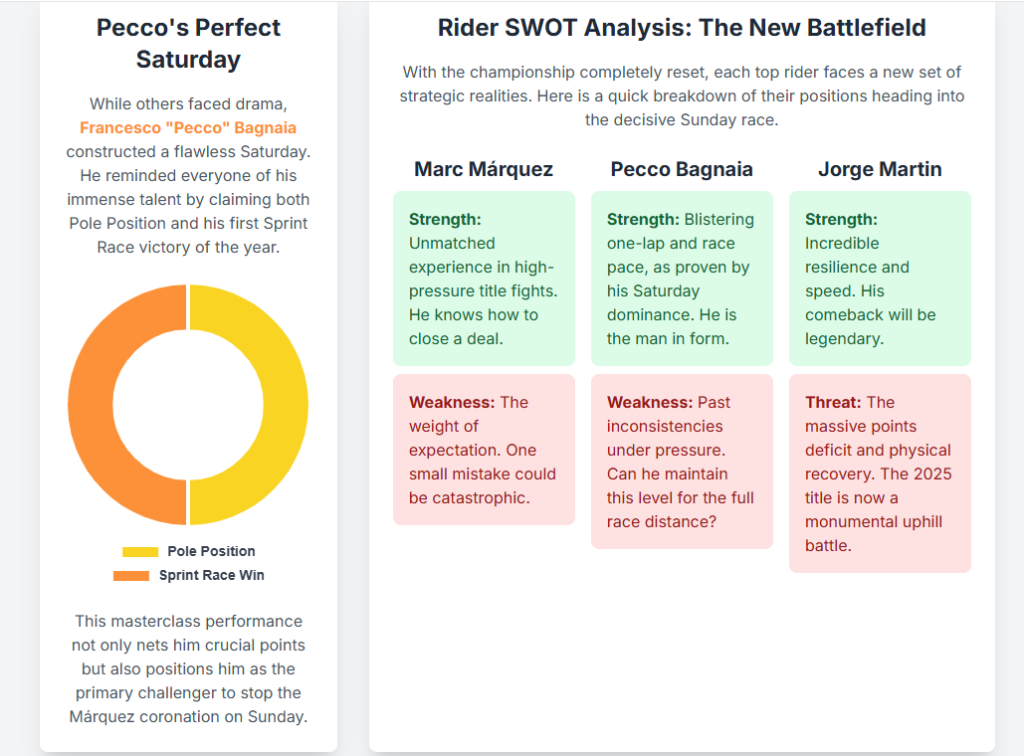1024x756 pixels.
Task: Open Marc Márquez's red Weakness card
Action: (484, 449)
